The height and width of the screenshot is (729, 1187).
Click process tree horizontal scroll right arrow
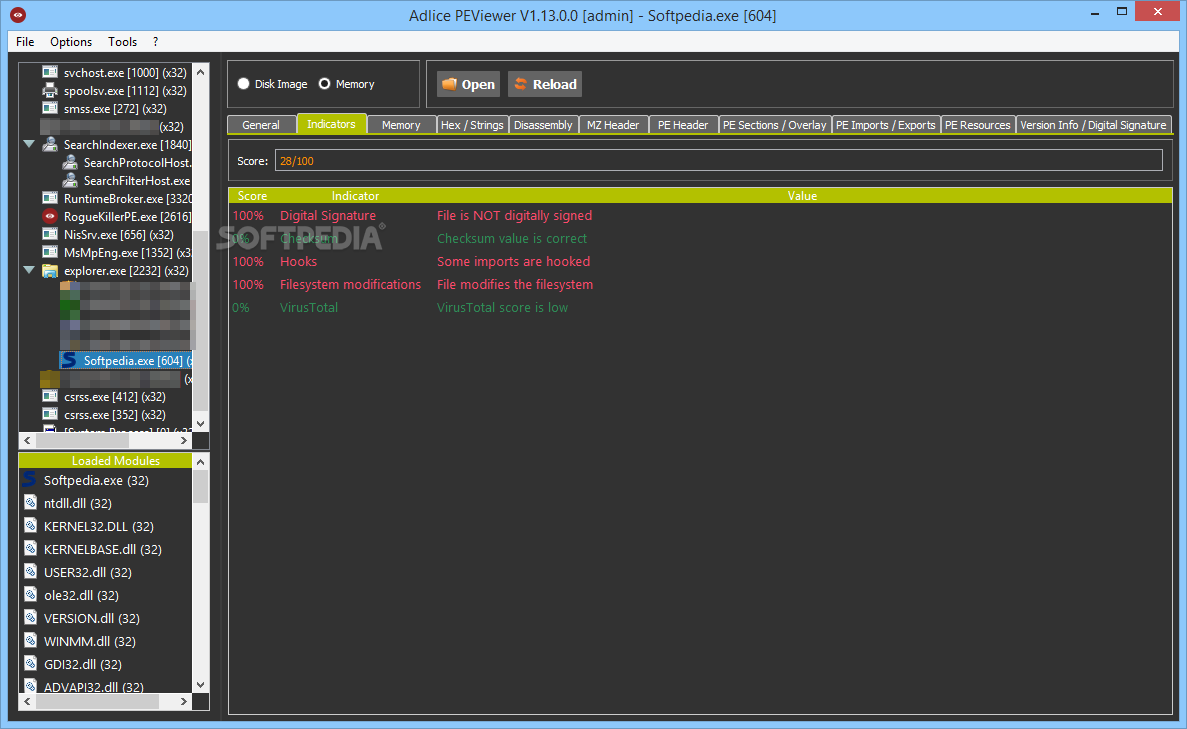click(183, 440)
